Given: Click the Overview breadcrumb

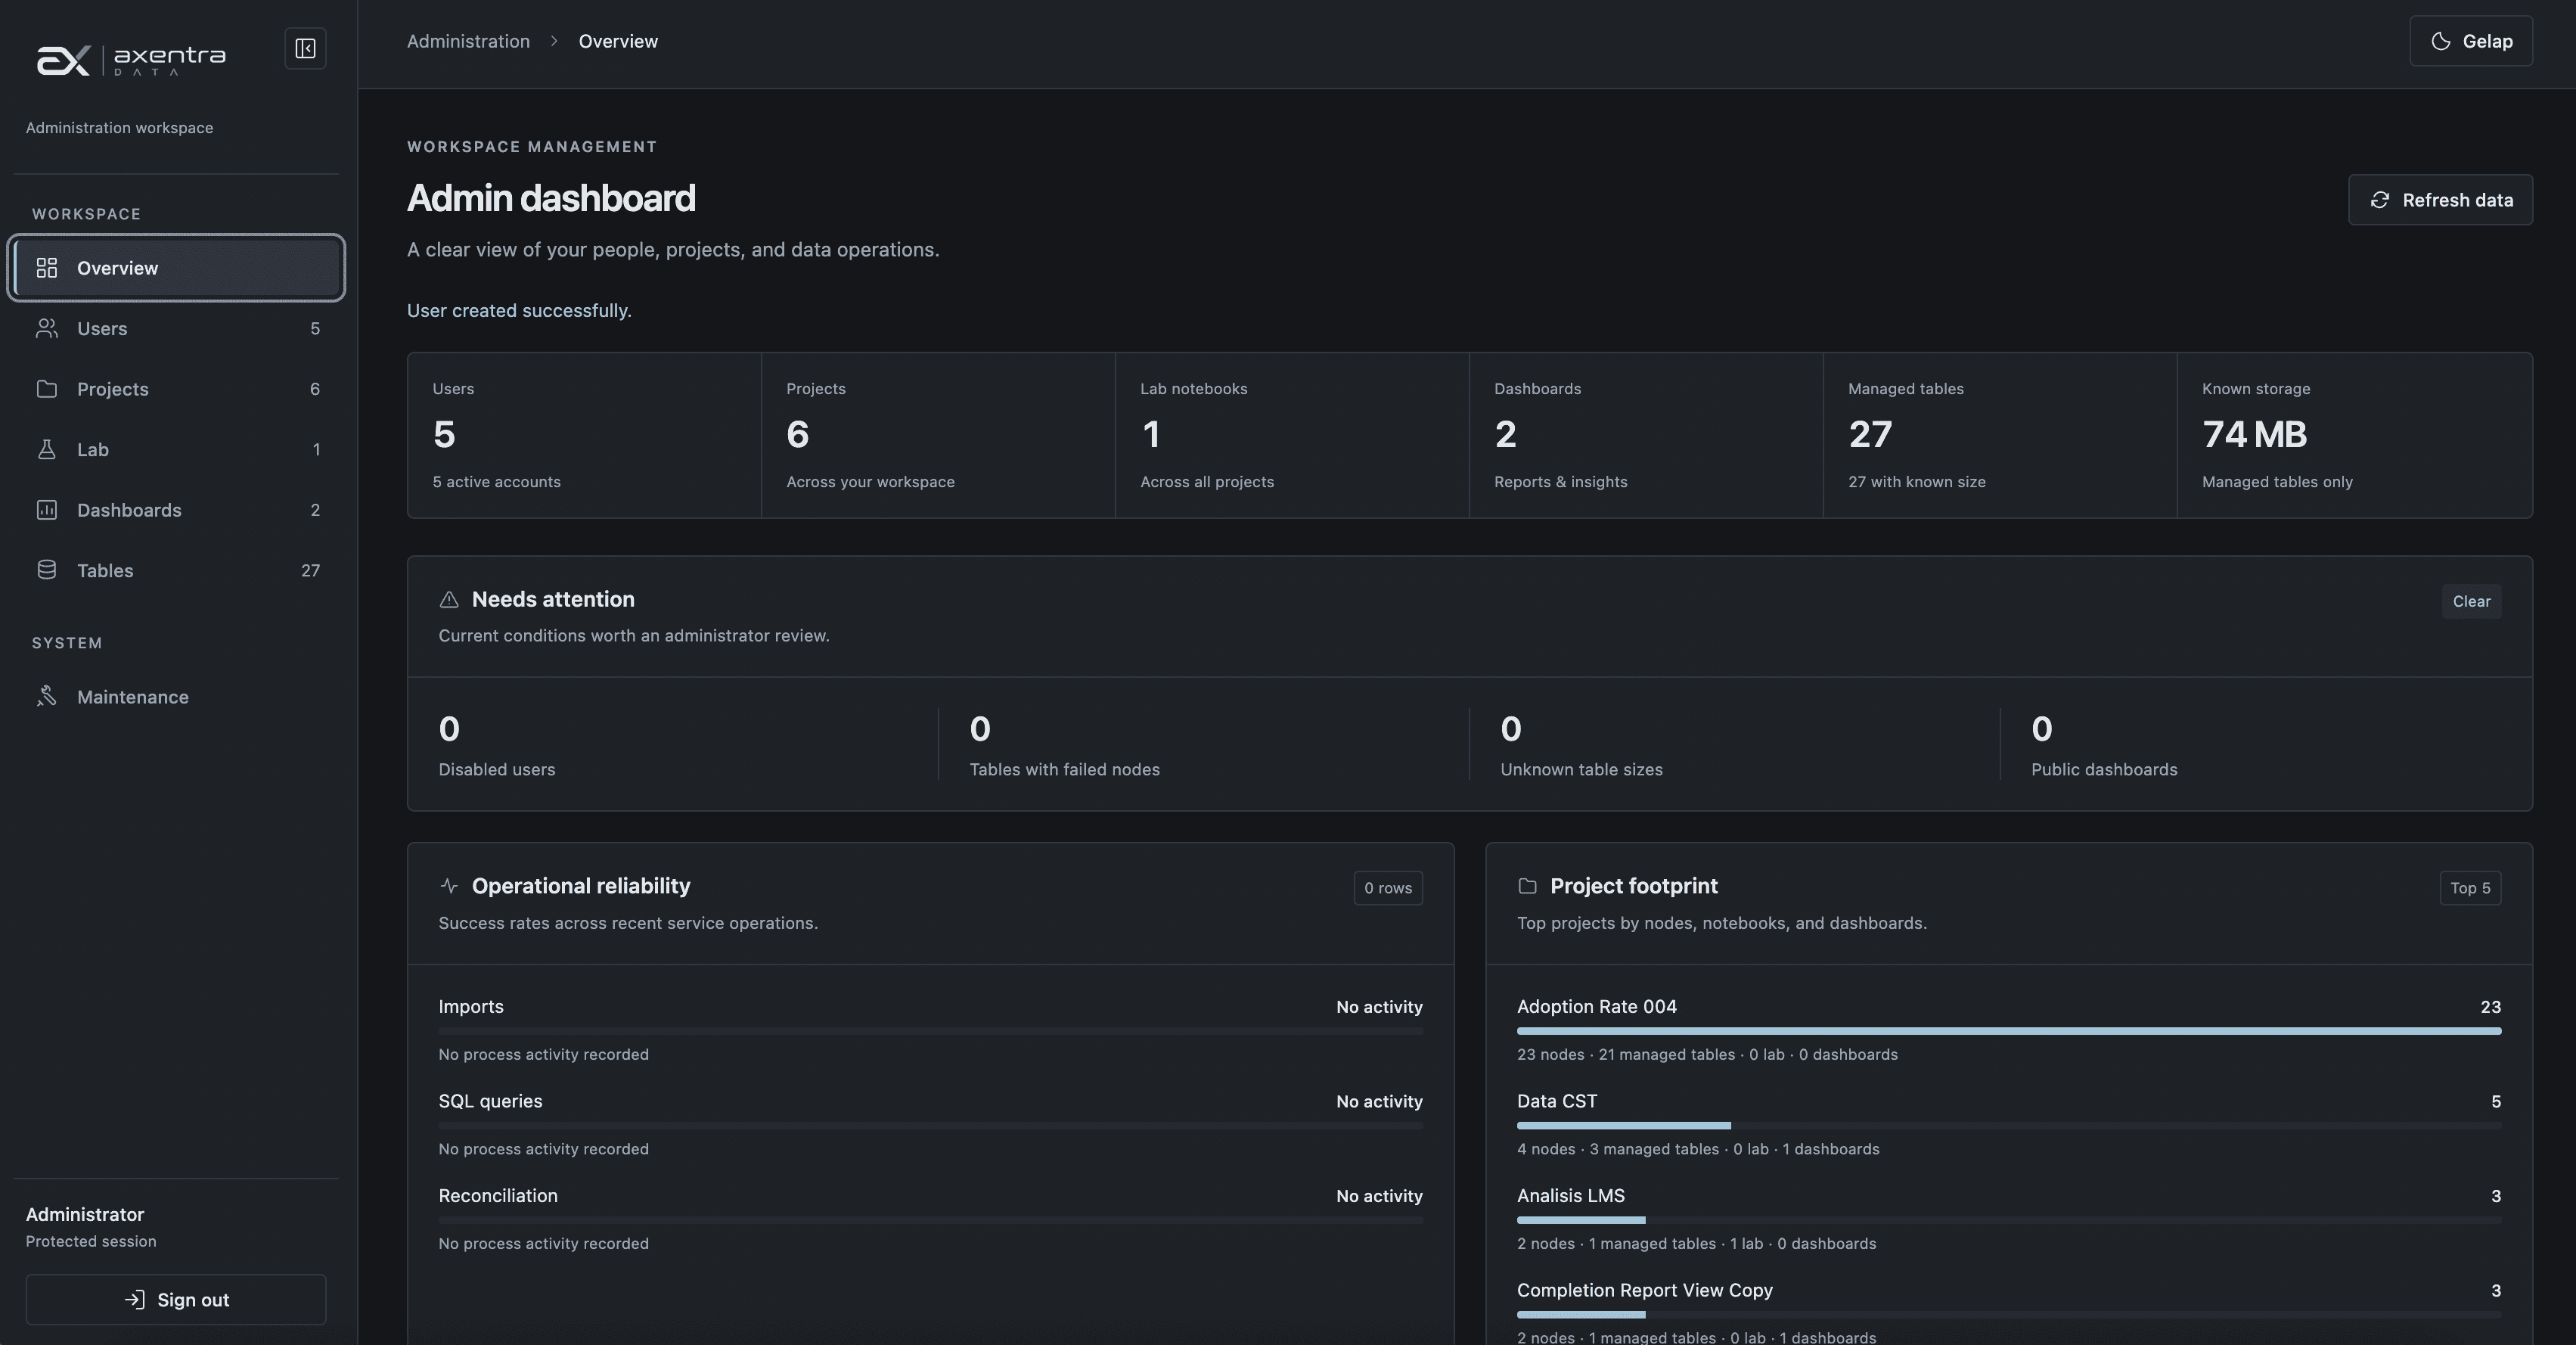Looking at the screenshot, I should click(618, 41).
